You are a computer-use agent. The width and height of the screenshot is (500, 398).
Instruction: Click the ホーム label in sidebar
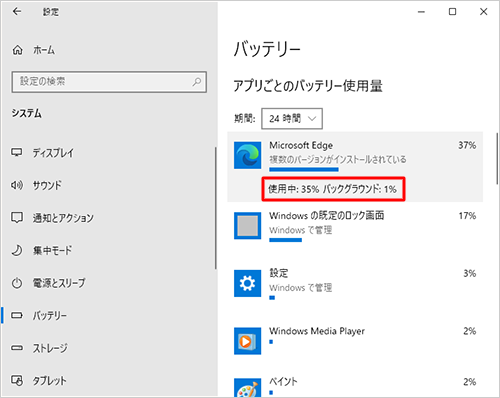coord(44,50)
